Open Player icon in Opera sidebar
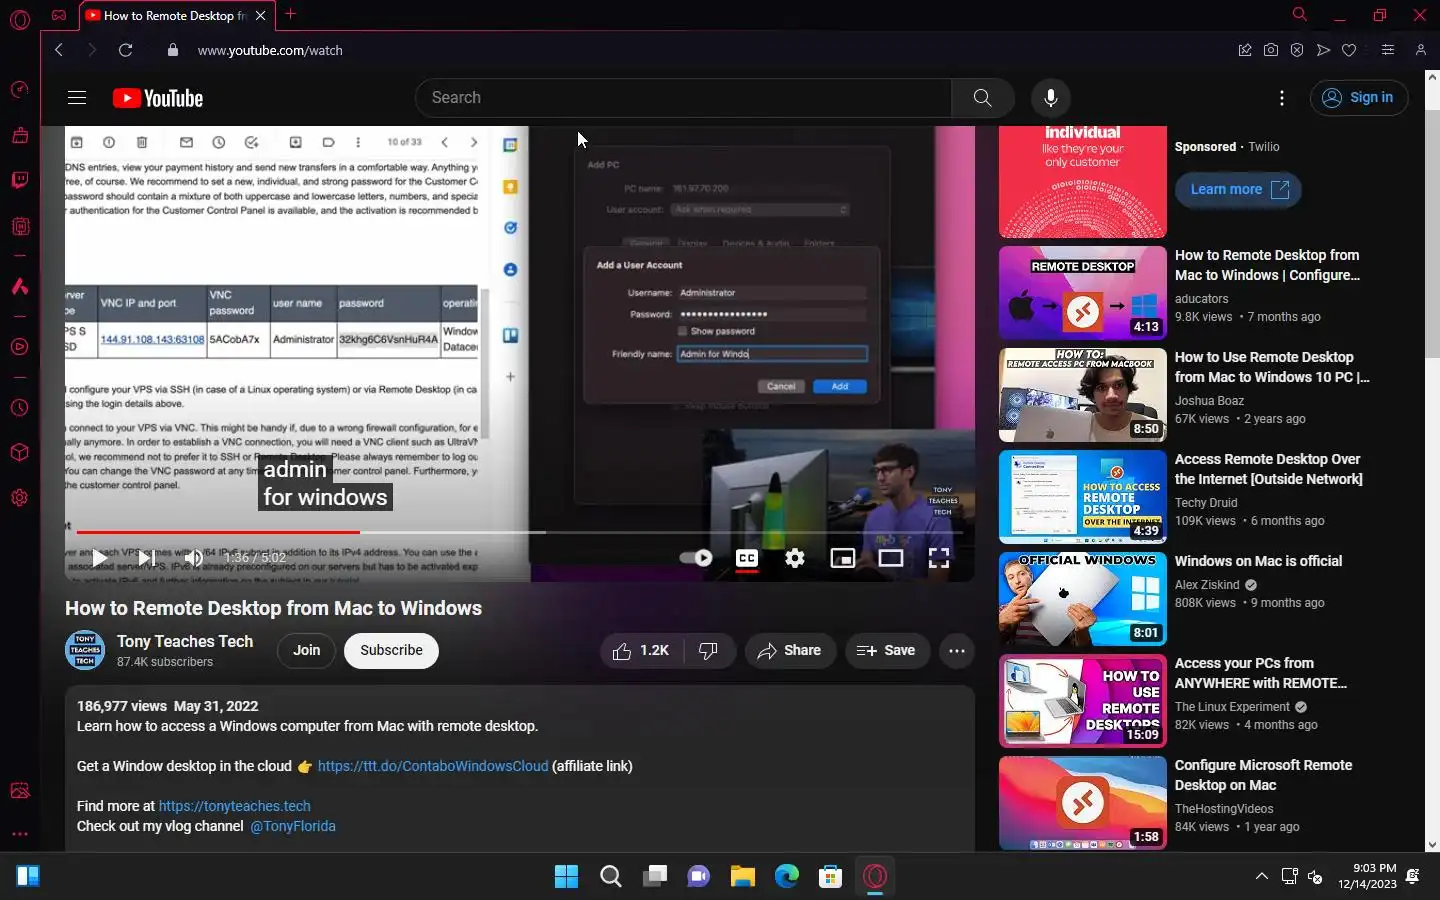The width and height of the screenshot is (1440, 900). 20,347
